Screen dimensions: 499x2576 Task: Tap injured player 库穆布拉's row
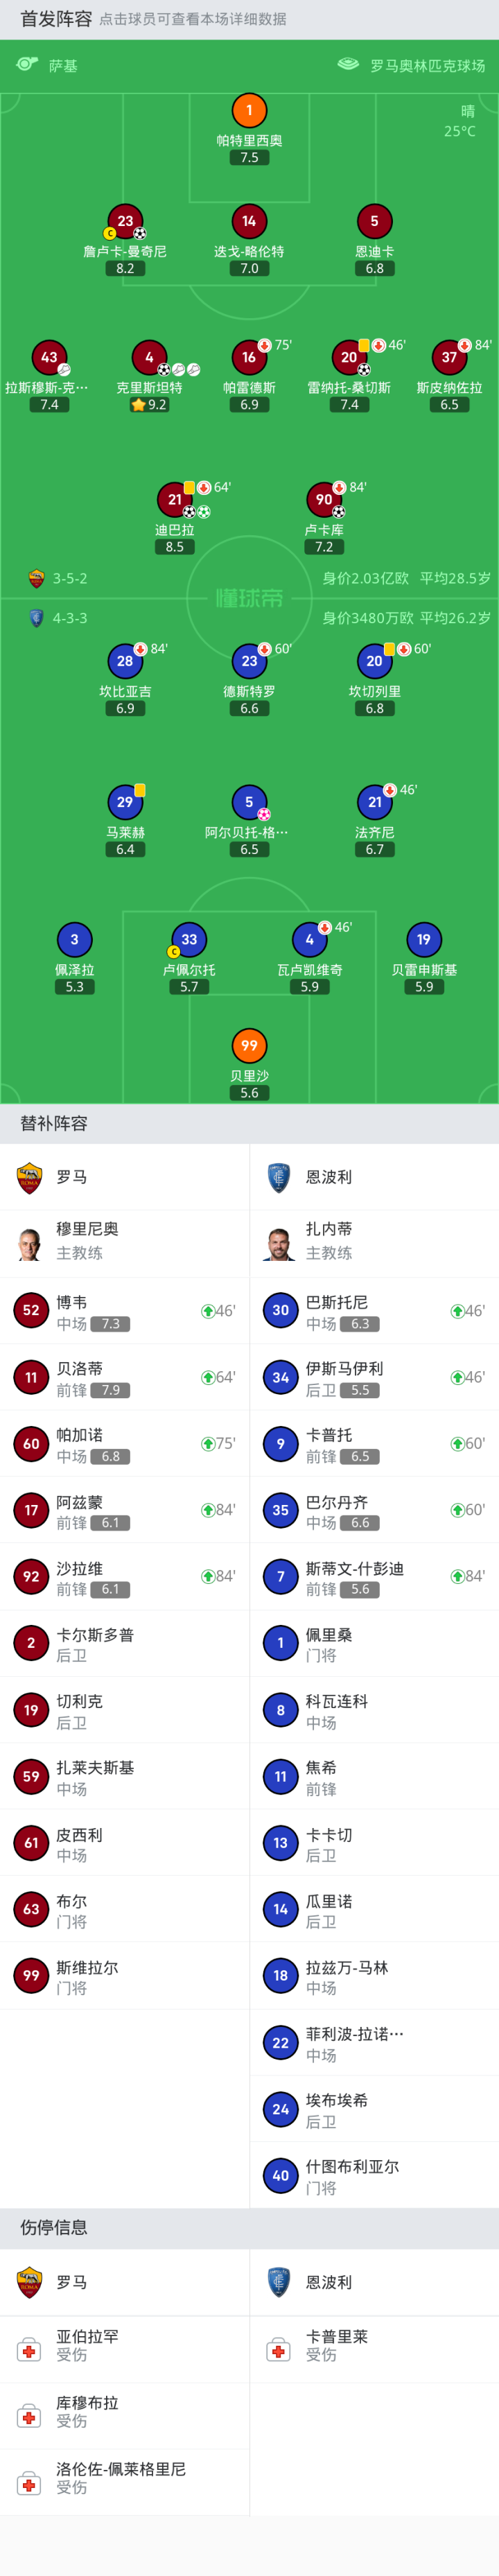[124, 2416]
